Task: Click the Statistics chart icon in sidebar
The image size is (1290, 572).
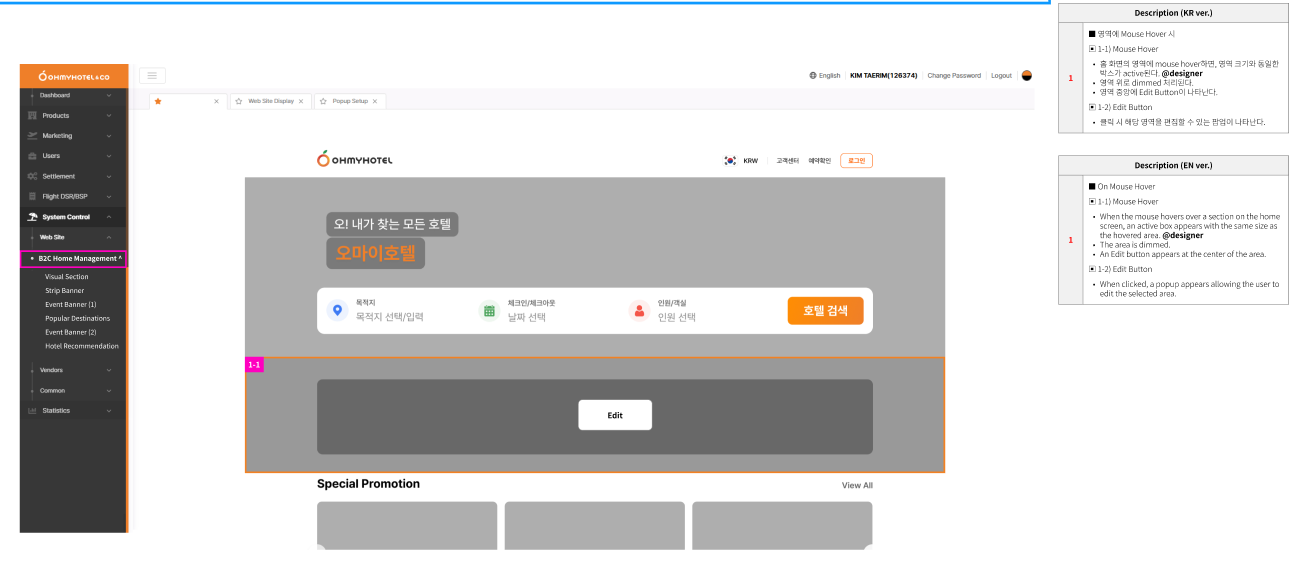Action: [32, 410]
